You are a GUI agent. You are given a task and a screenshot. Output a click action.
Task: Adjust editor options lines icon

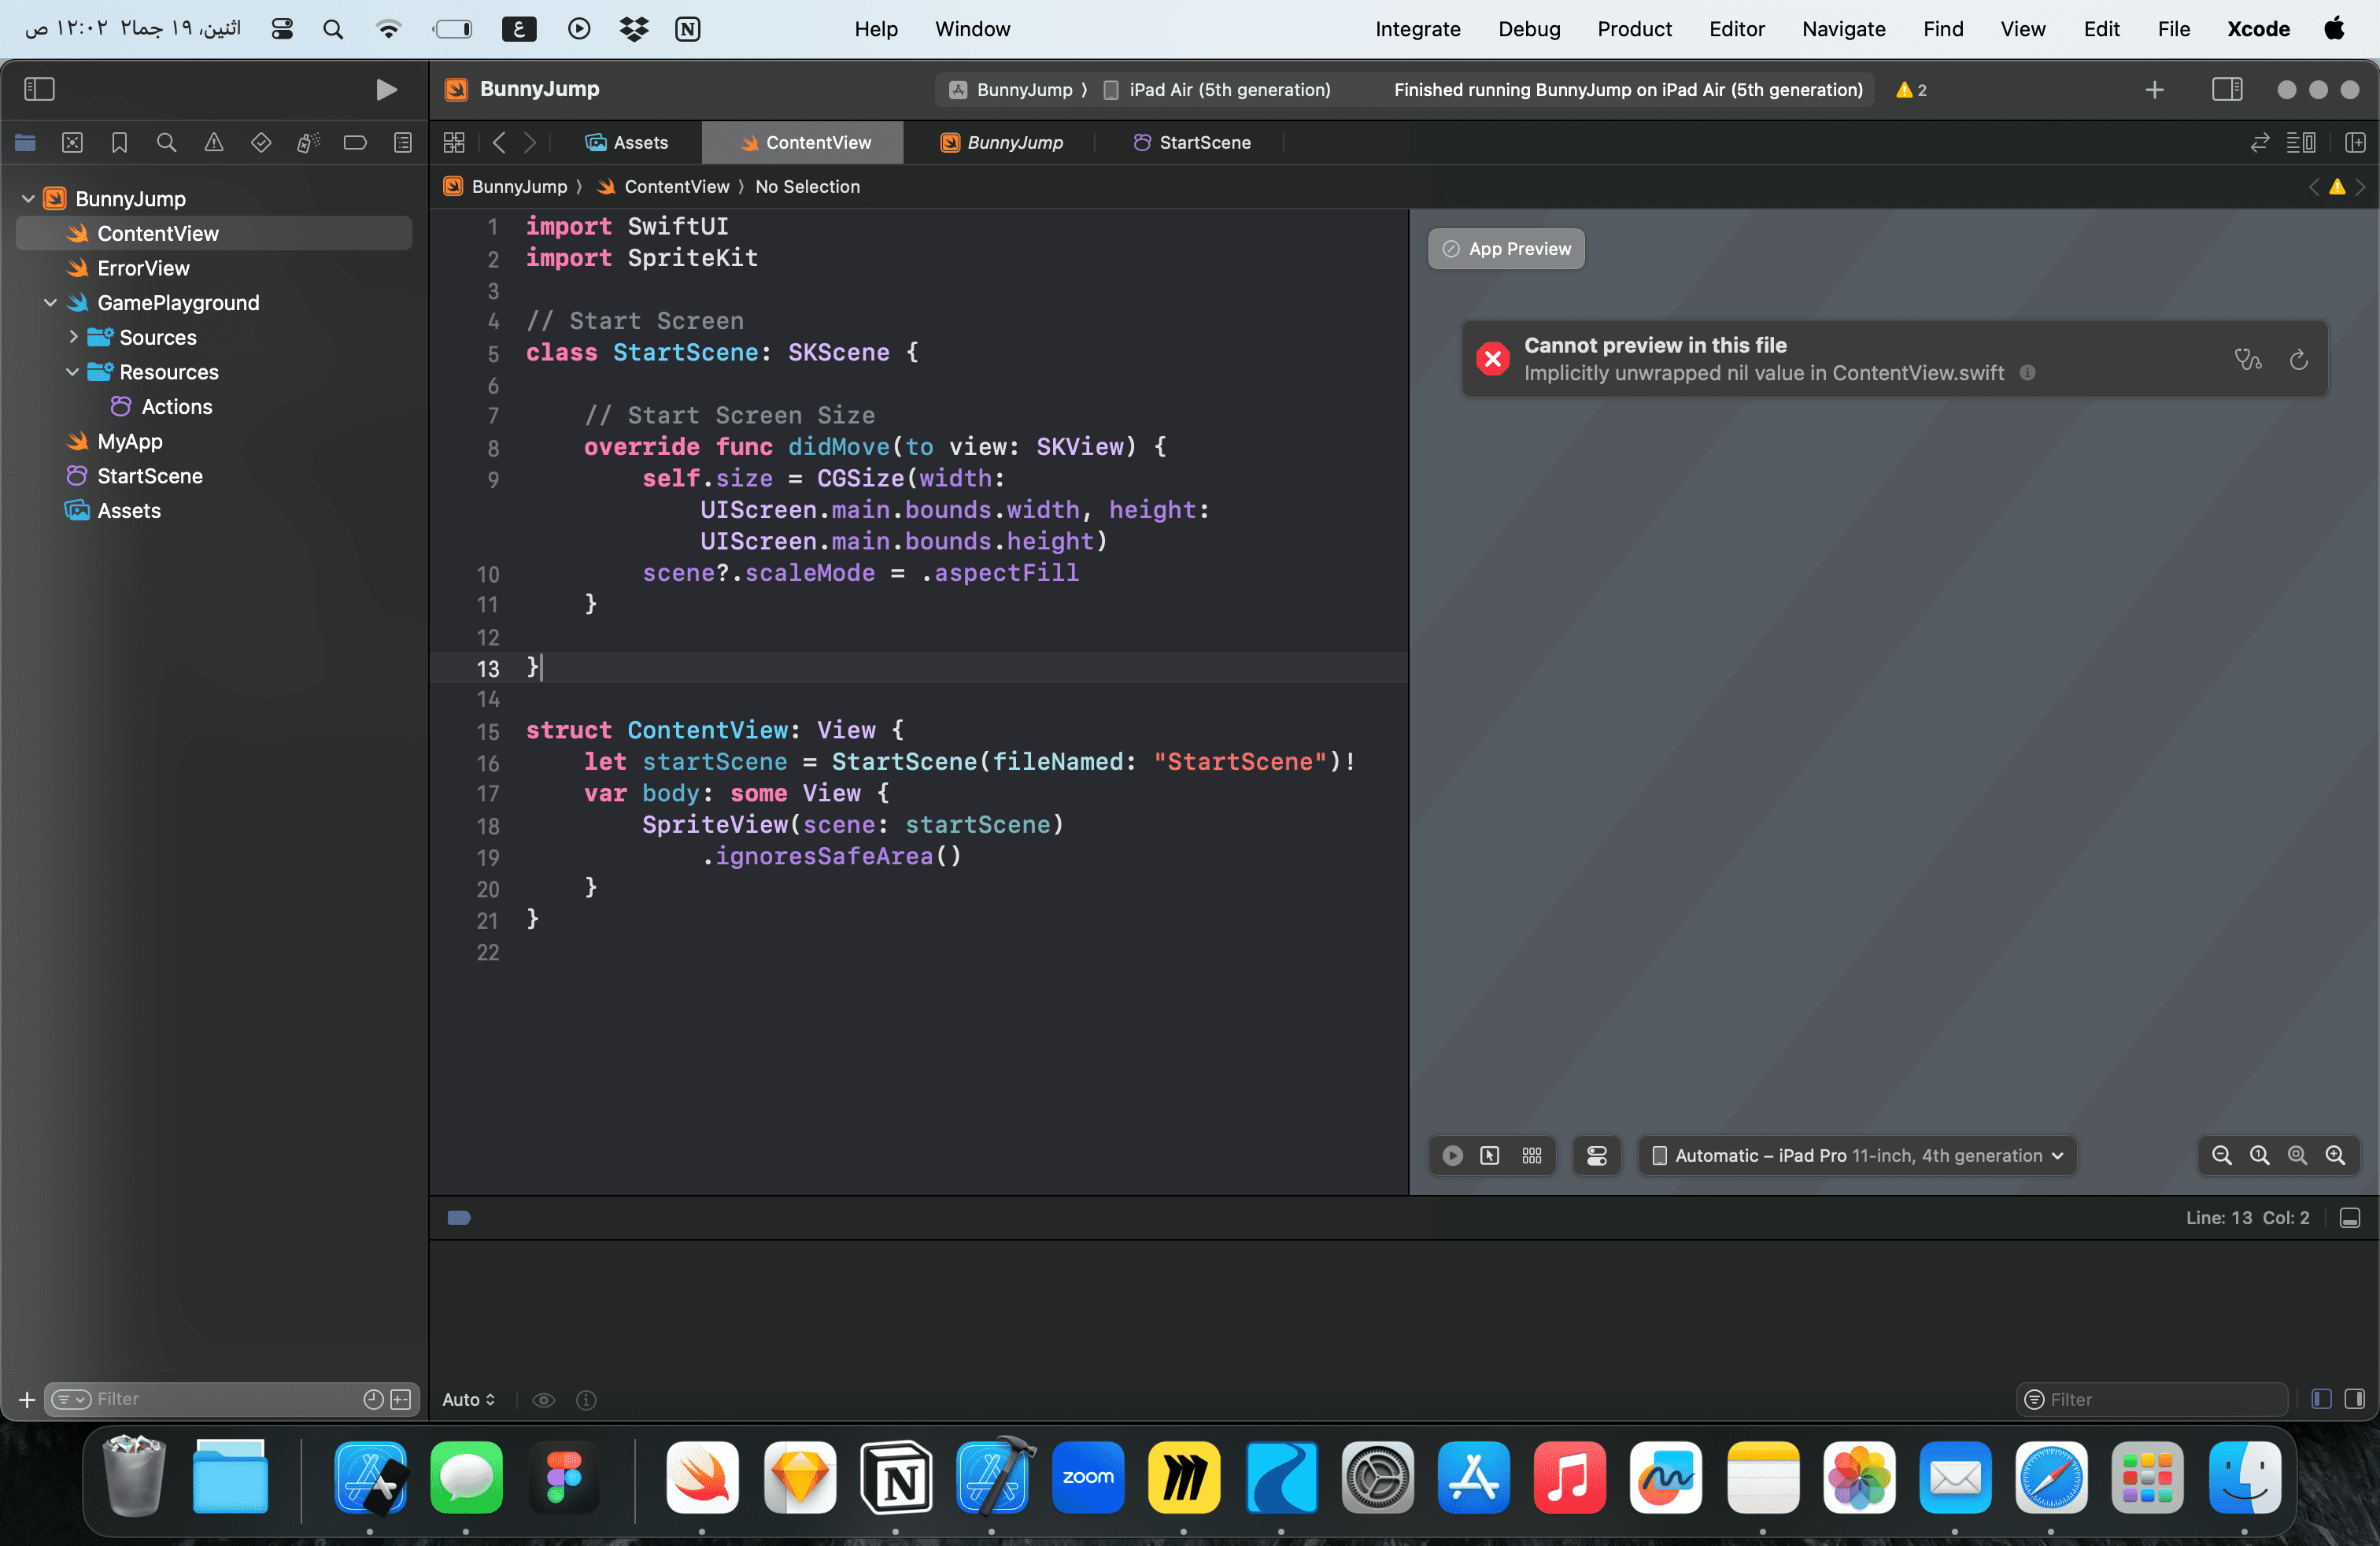tap(2301, 143)
